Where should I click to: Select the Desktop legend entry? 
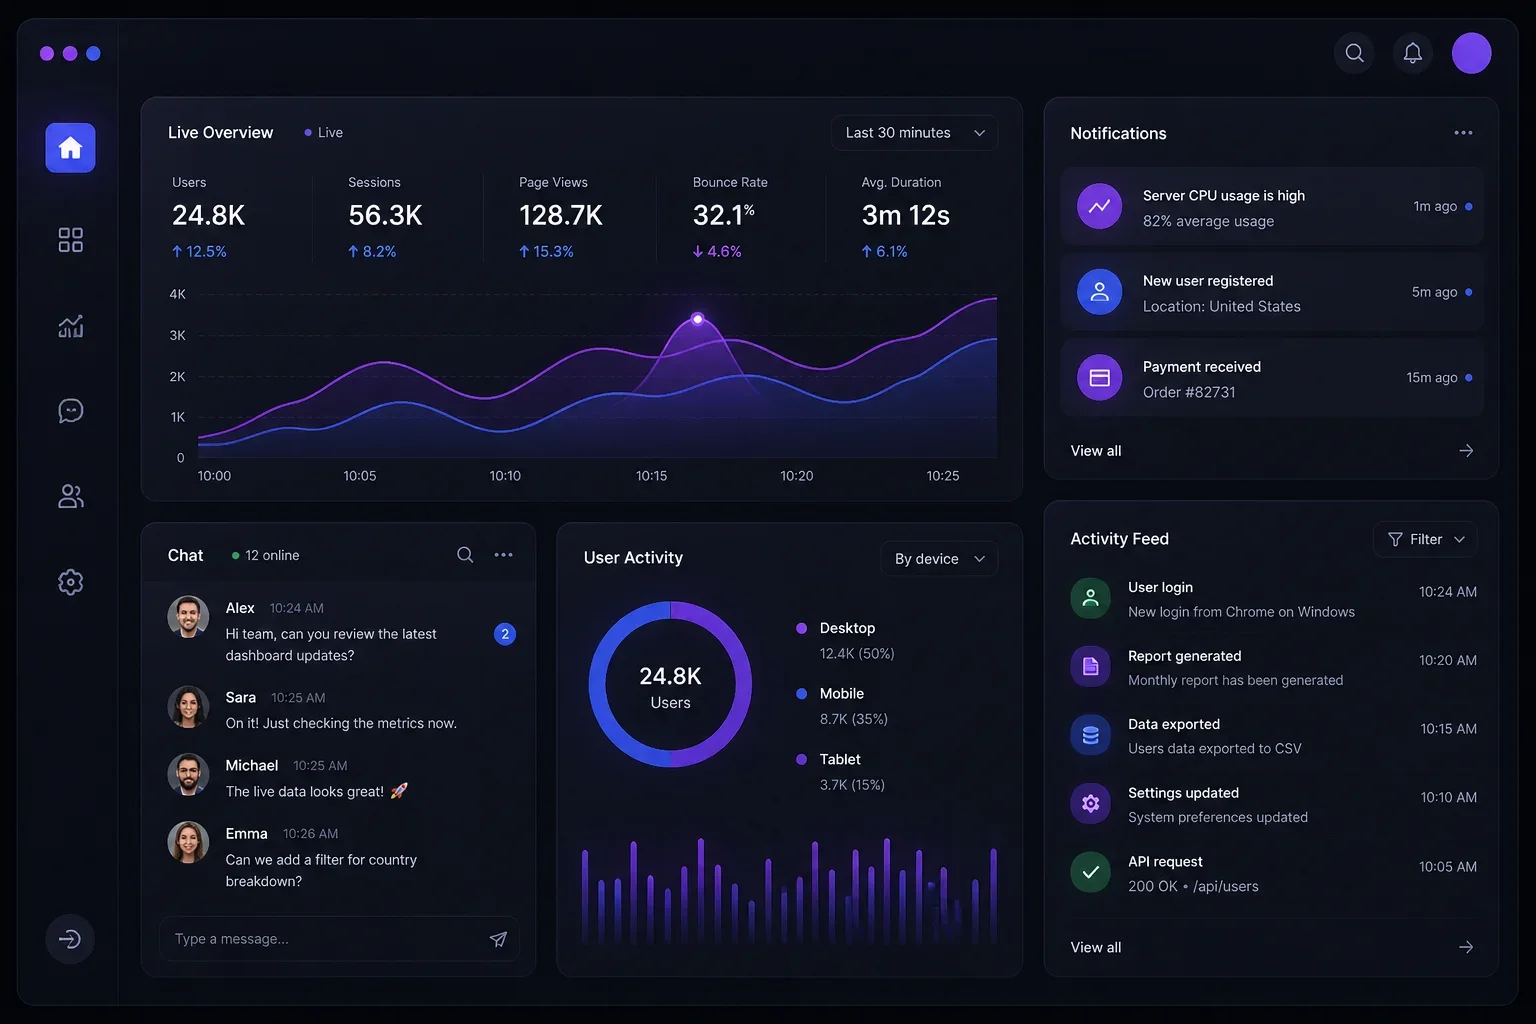tap(846, 640)
